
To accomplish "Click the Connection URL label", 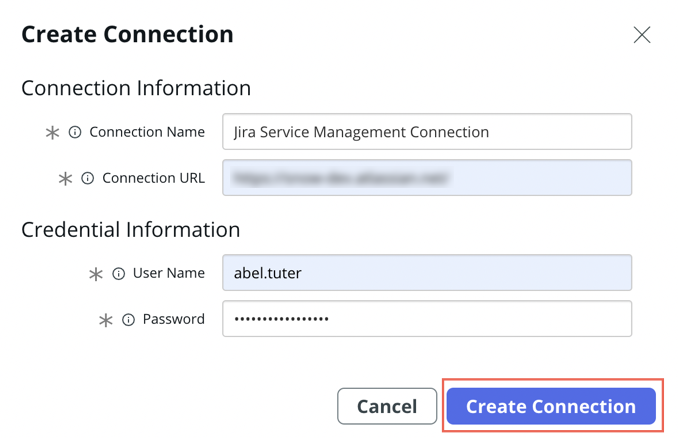I will pyautogui.click(x=154, y=178).
